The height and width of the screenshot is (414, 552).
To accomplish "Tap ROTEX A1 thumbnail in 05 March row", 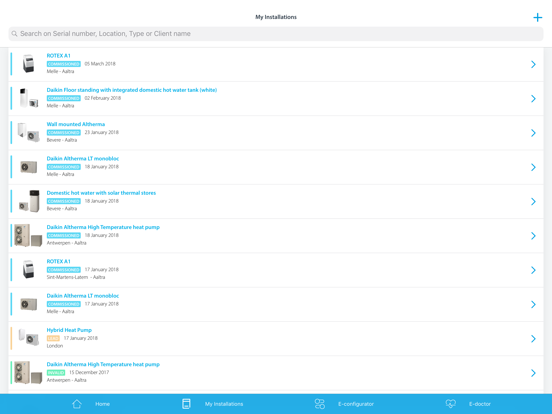I will (29, 64).
